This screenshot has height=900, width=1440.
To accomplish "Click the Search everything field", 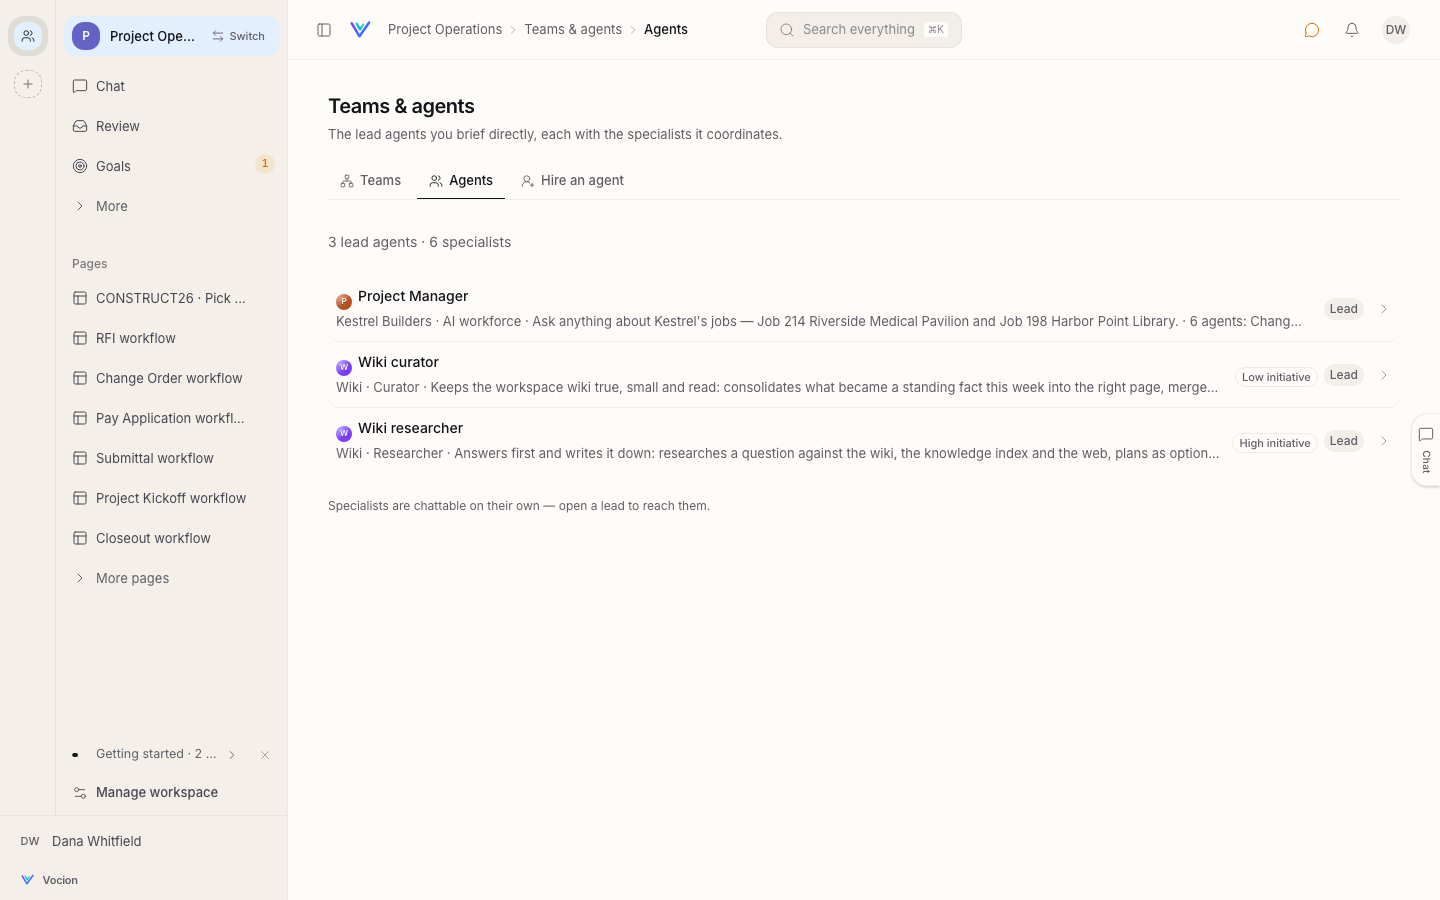I will [x=864, y=30].
